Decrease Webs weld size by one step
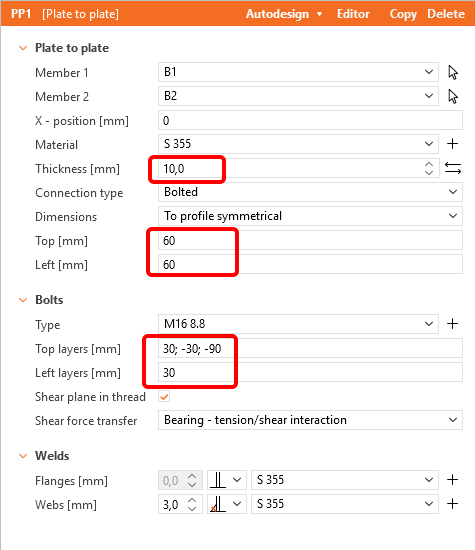This screenshot has height=550, width=475. [x=192, y=509]
